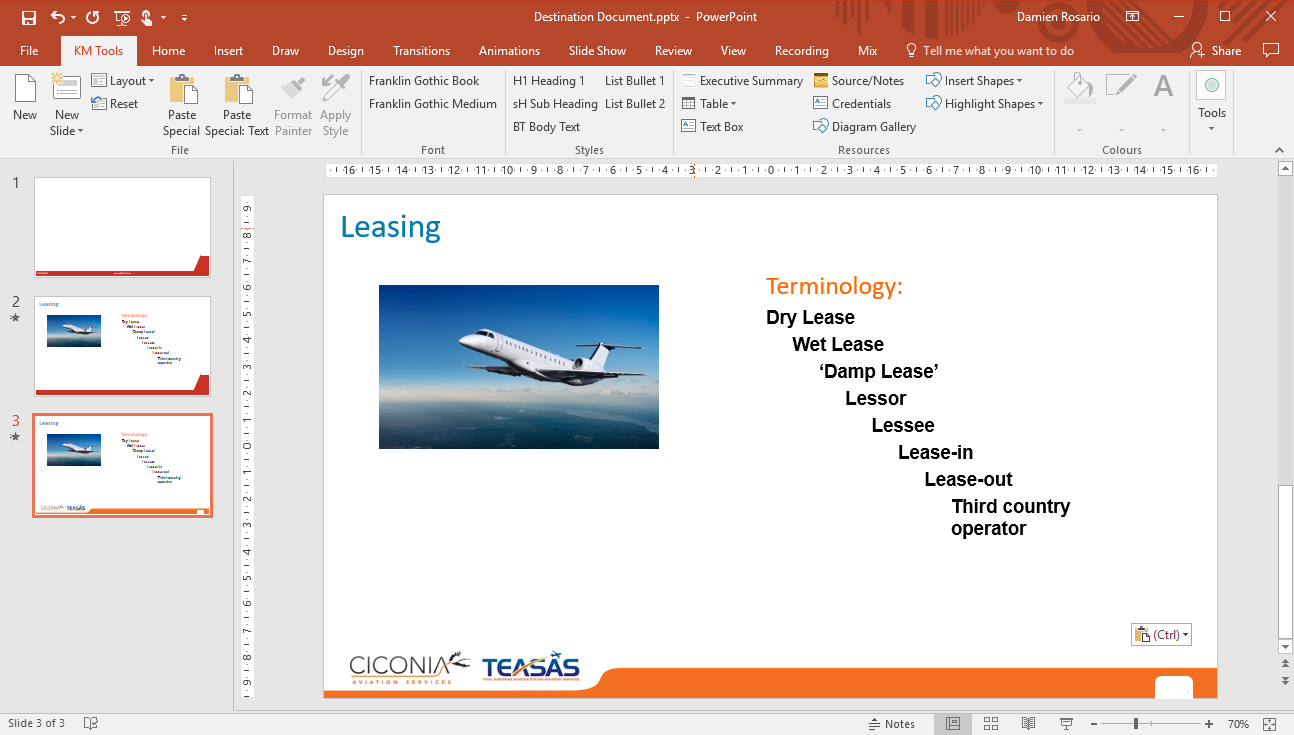Click the Executive Summary icon
Screen dimensions: 1294x735
[742, 81]
